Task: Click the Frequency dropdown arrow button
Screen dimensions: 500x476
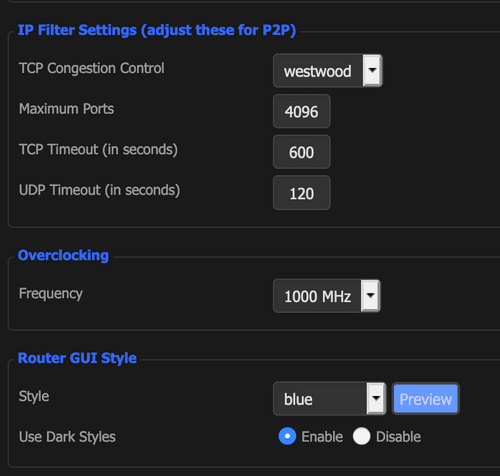Action: click(x=370, y=296)
